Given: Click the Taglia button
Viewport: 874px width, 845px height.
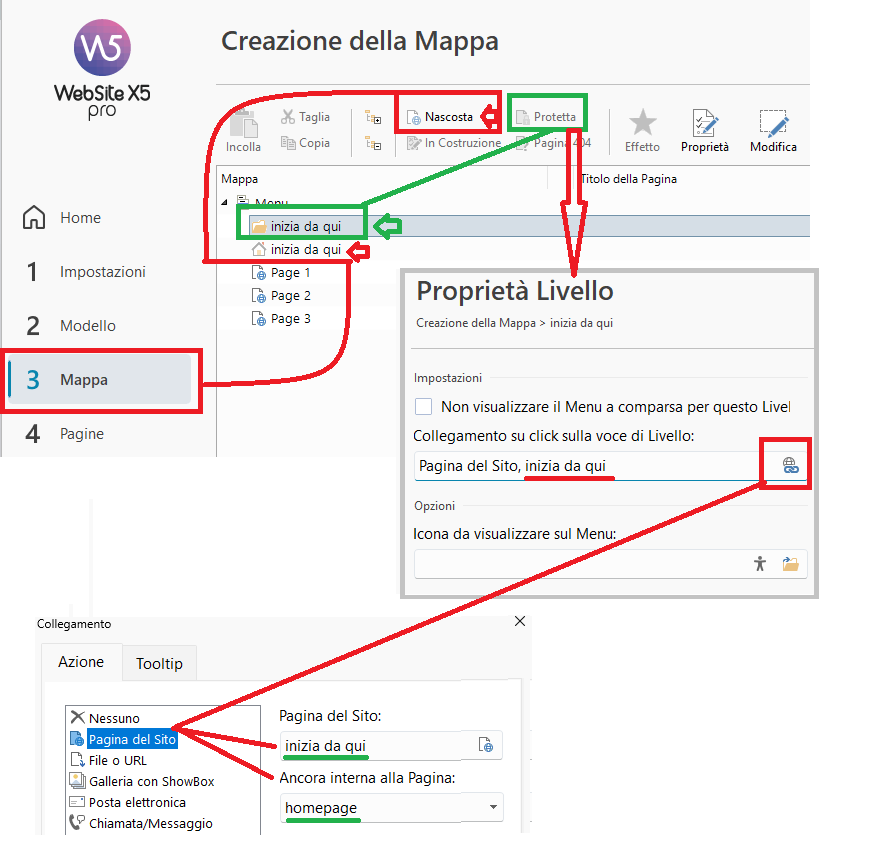Looking at the screenshot, I should 305,117.
